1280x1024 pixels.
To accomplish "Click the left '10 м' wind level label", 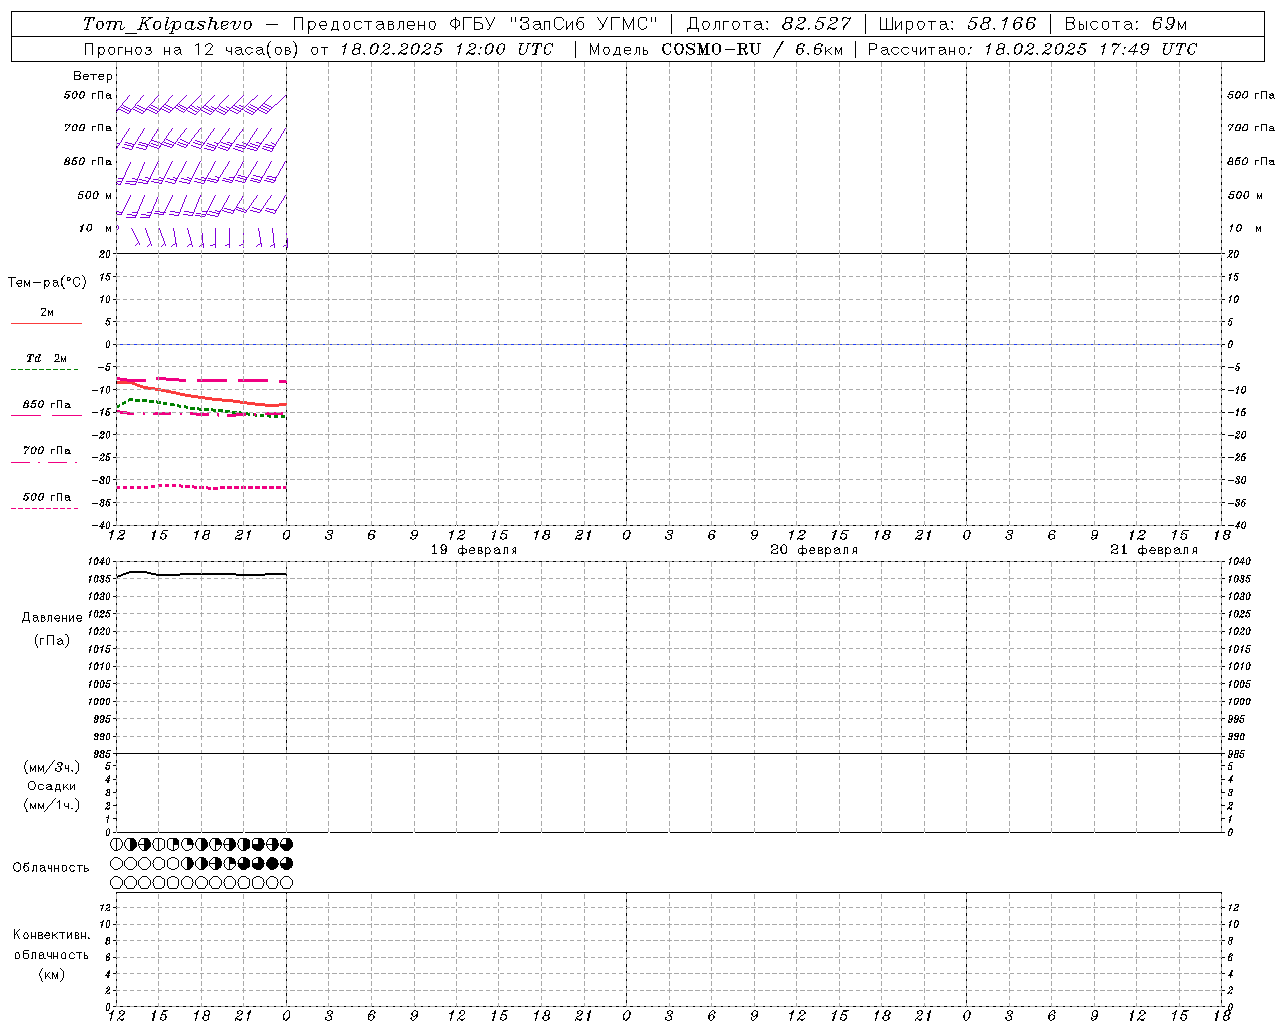I will click(x=95, y=228).
